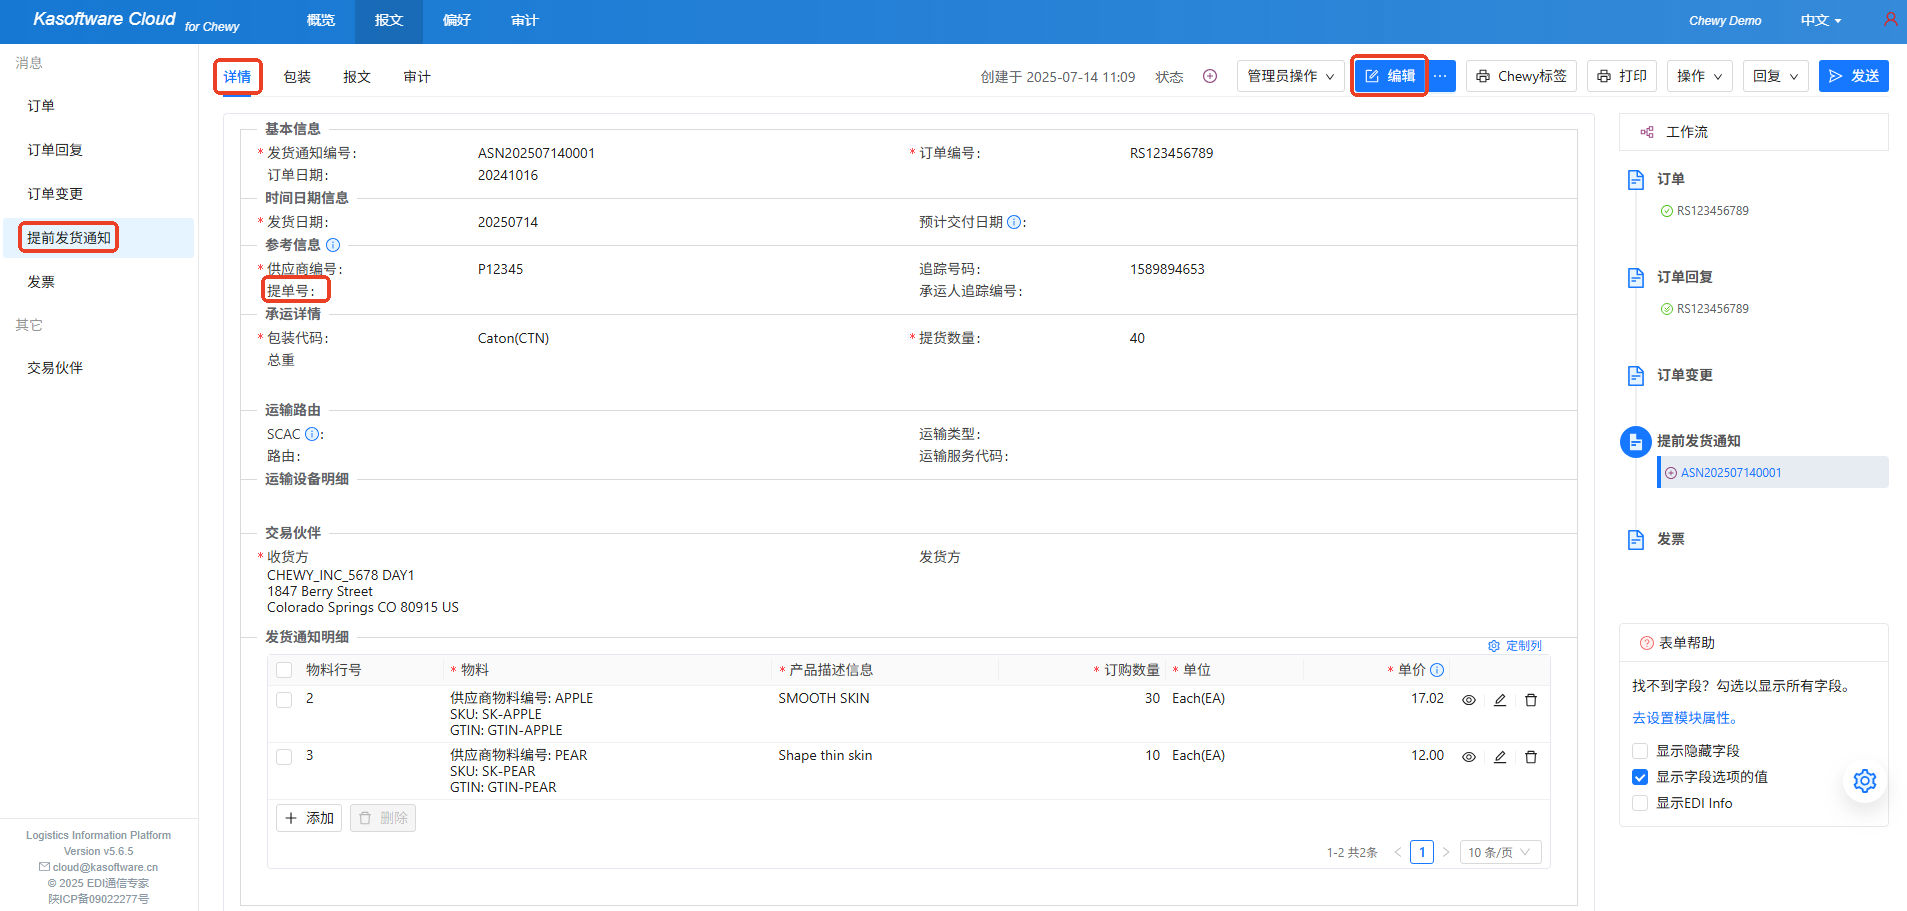View details of APPLE line item
The height and width of the screenshot is (911, 1907).
coord(1469,700)
